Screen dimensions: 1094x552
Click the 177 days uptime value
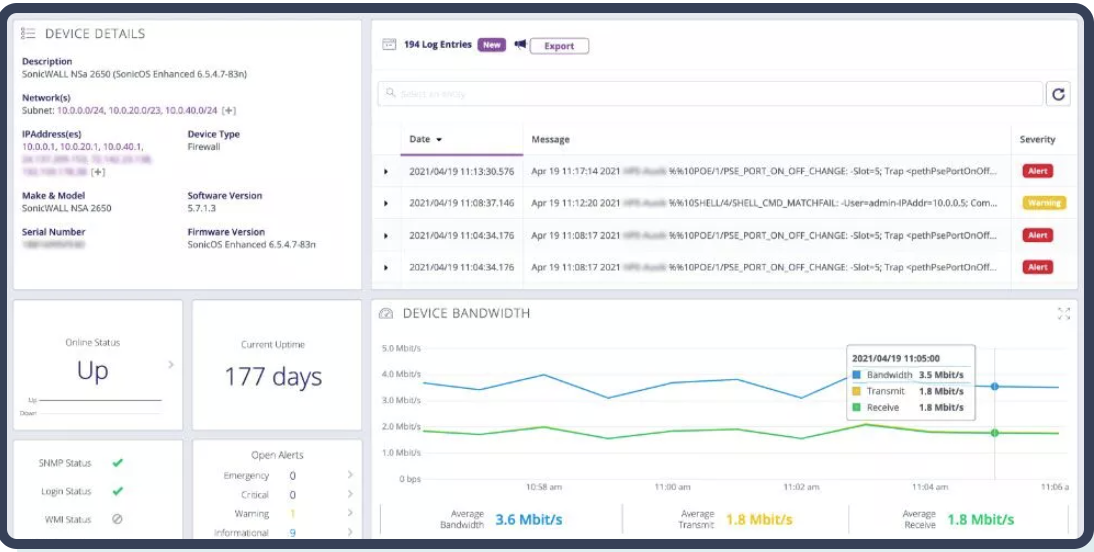click(x=274, y=377)
